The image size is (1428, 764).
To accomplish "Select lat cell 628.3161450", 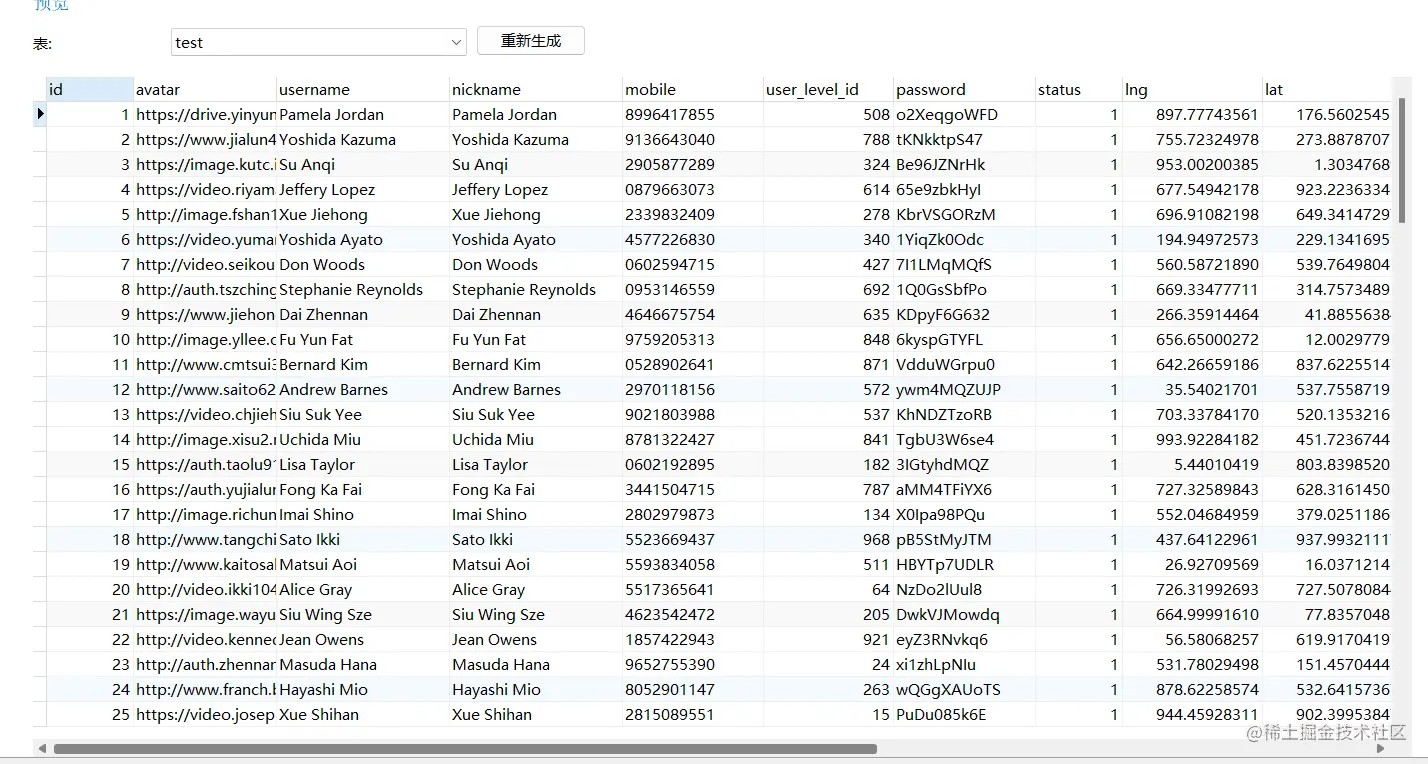I will [1326, 489].
